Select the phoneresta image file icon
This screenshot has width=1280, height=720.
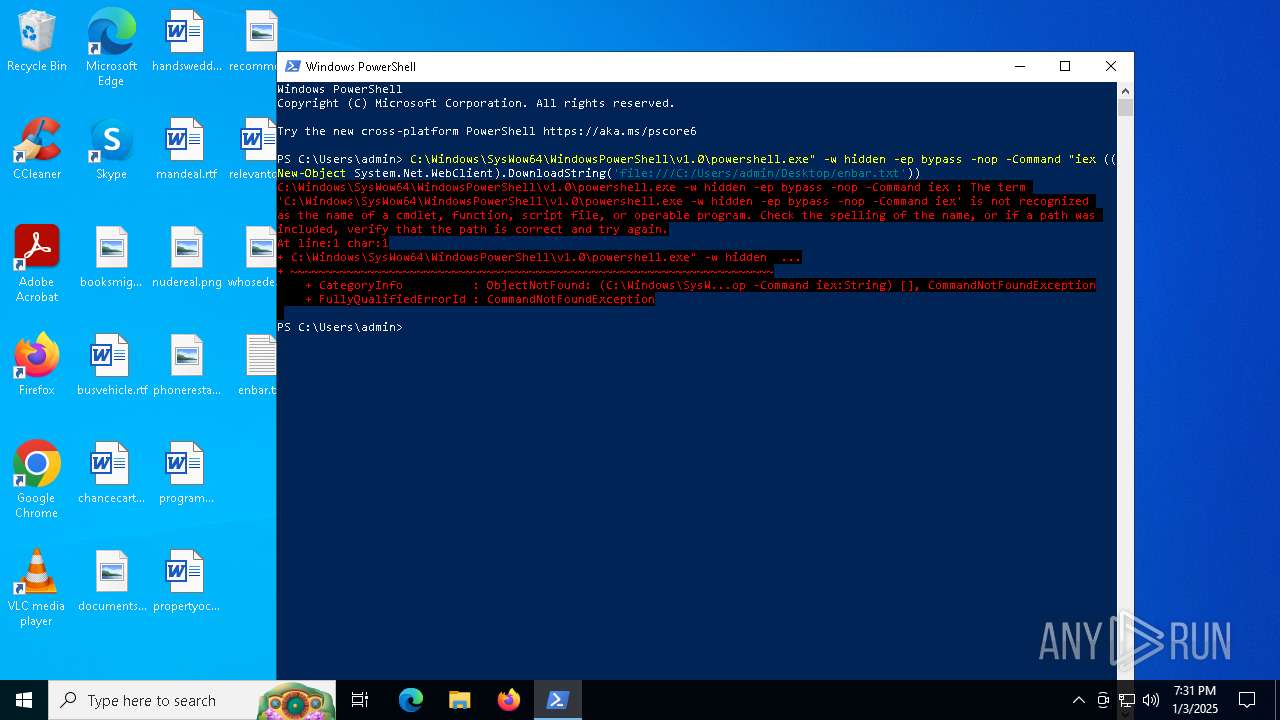(186, 365)
